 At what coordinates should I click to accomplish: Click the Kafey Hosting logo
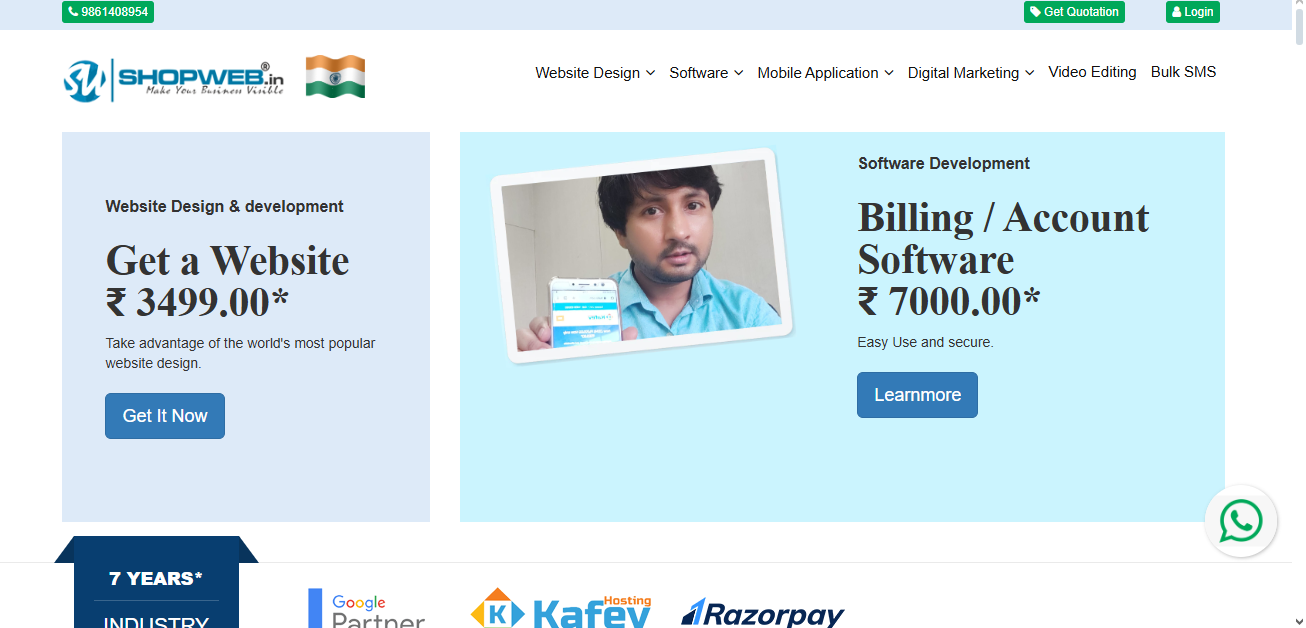[x=561, y=608]
